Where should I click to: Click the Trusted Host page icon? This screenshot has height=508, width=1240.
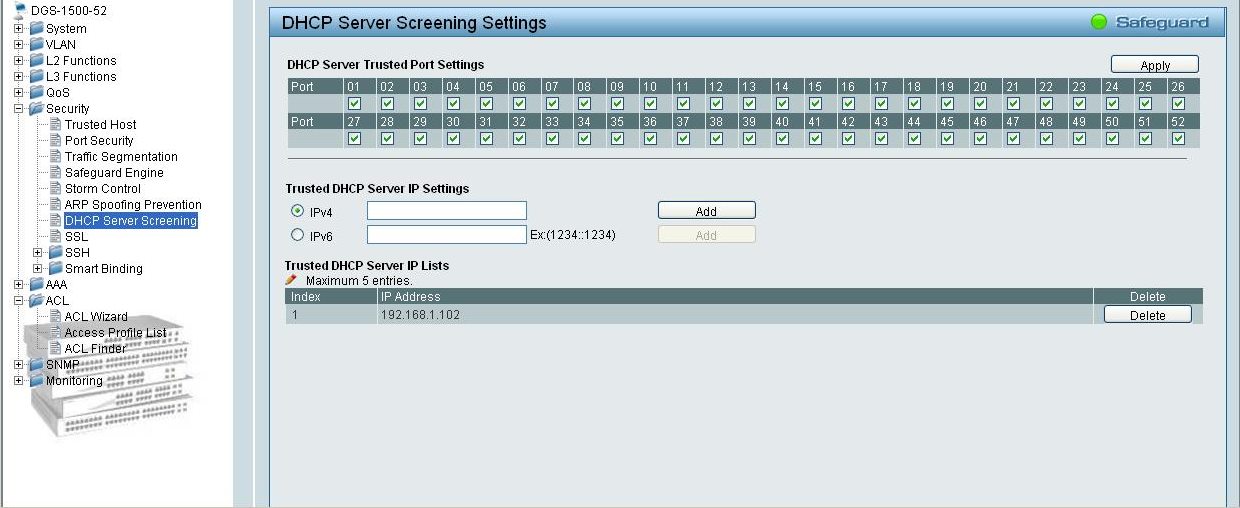[x=56, y=124]
